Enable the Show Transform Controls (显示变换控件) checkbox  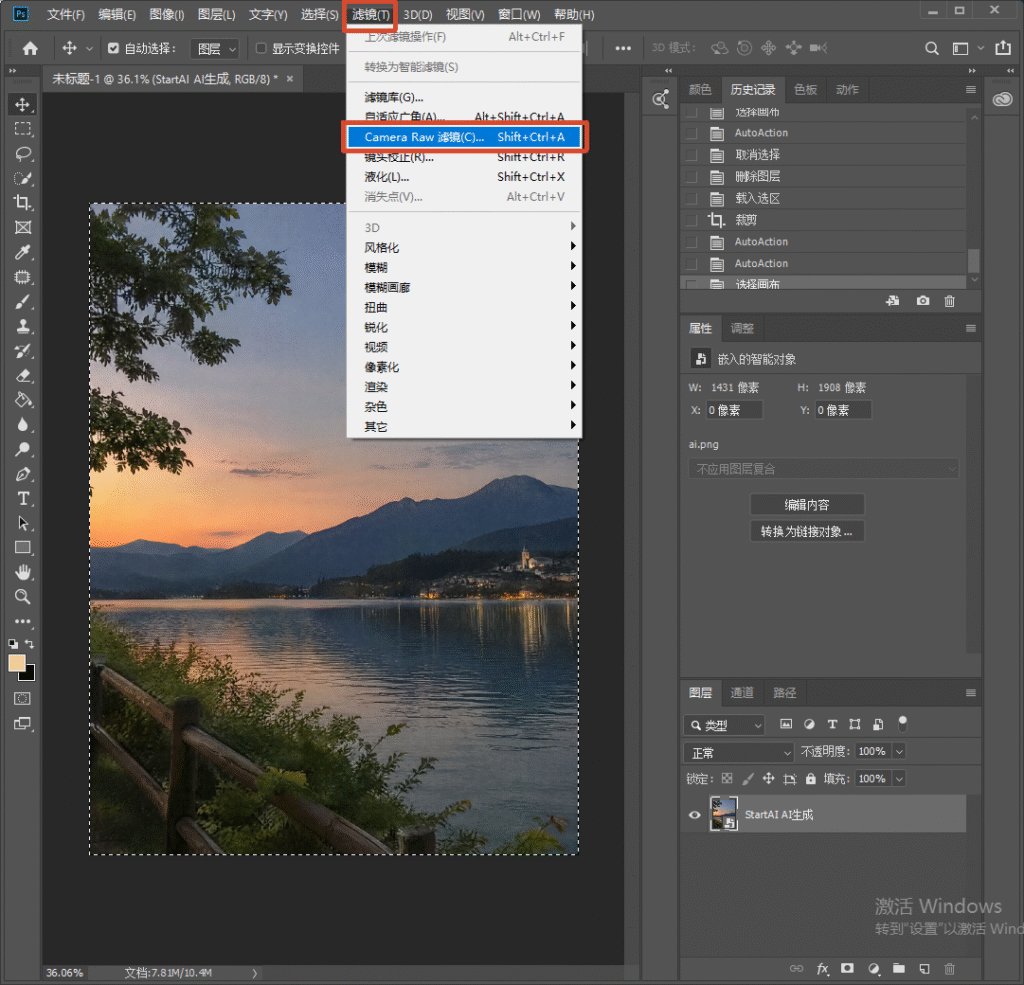tap(261, 48)
